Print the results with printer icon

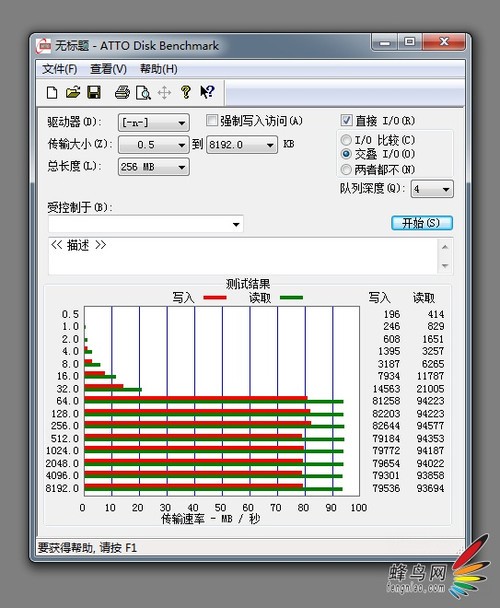[x=122, y=93]
